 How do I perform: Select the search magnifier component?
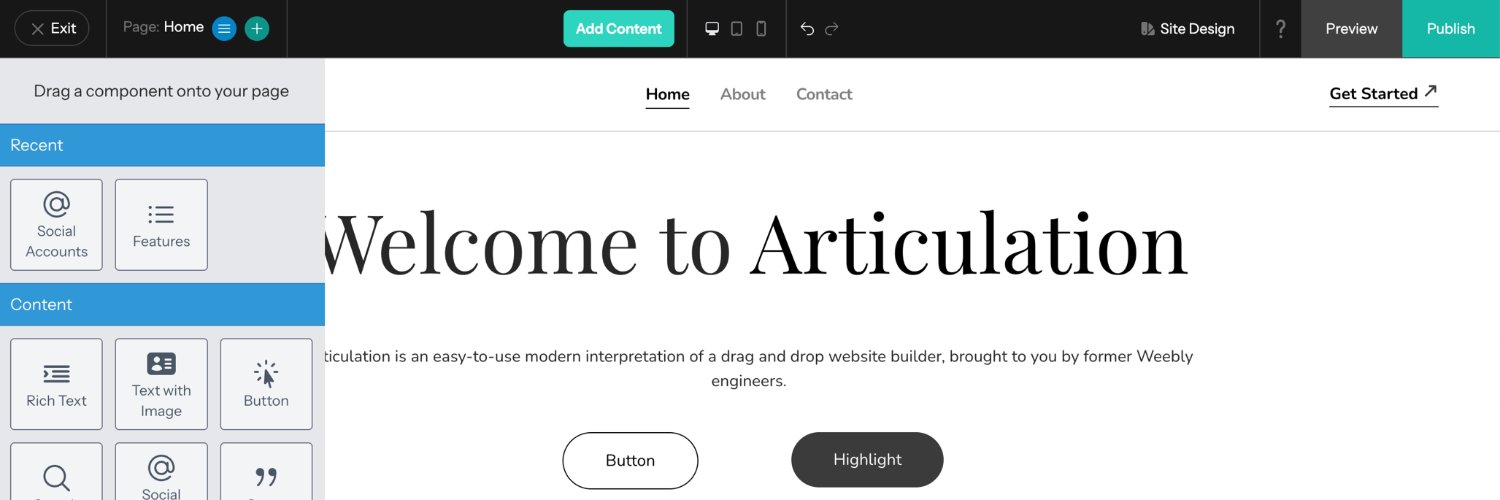pyautogui.click(x=56, y=471)
